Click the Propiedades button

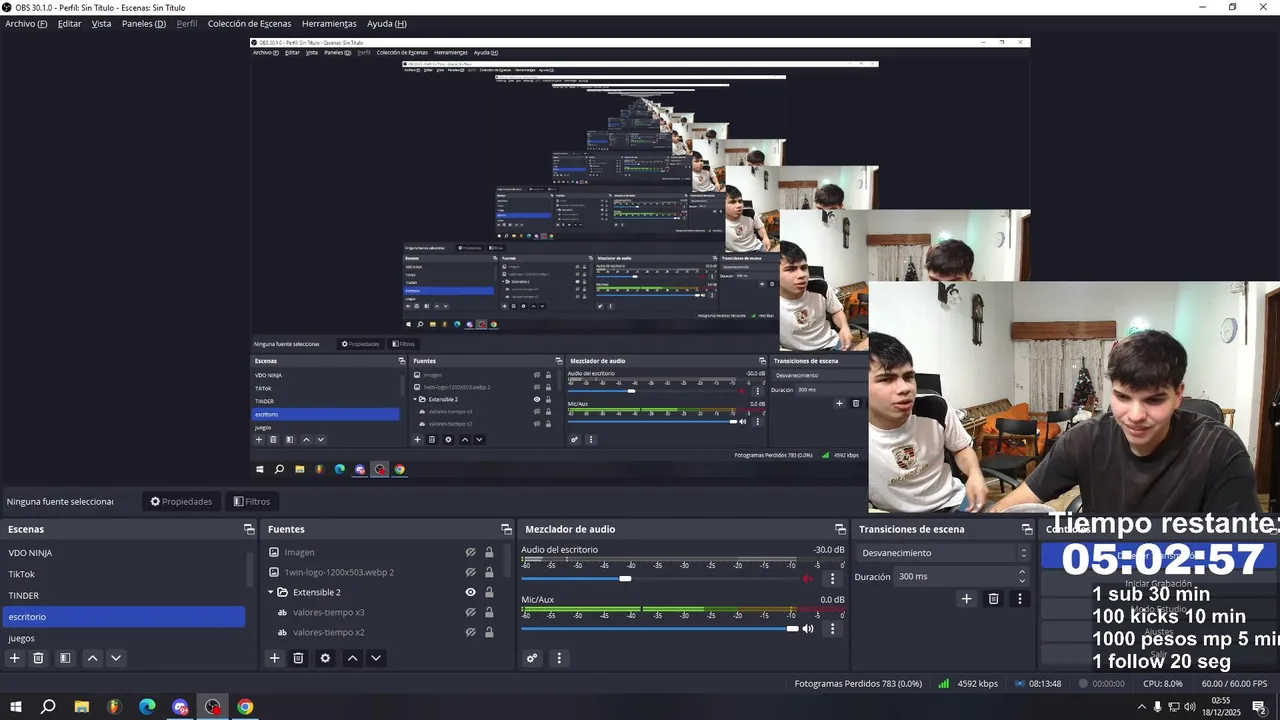pyautogui.click(x=181, y=501)
